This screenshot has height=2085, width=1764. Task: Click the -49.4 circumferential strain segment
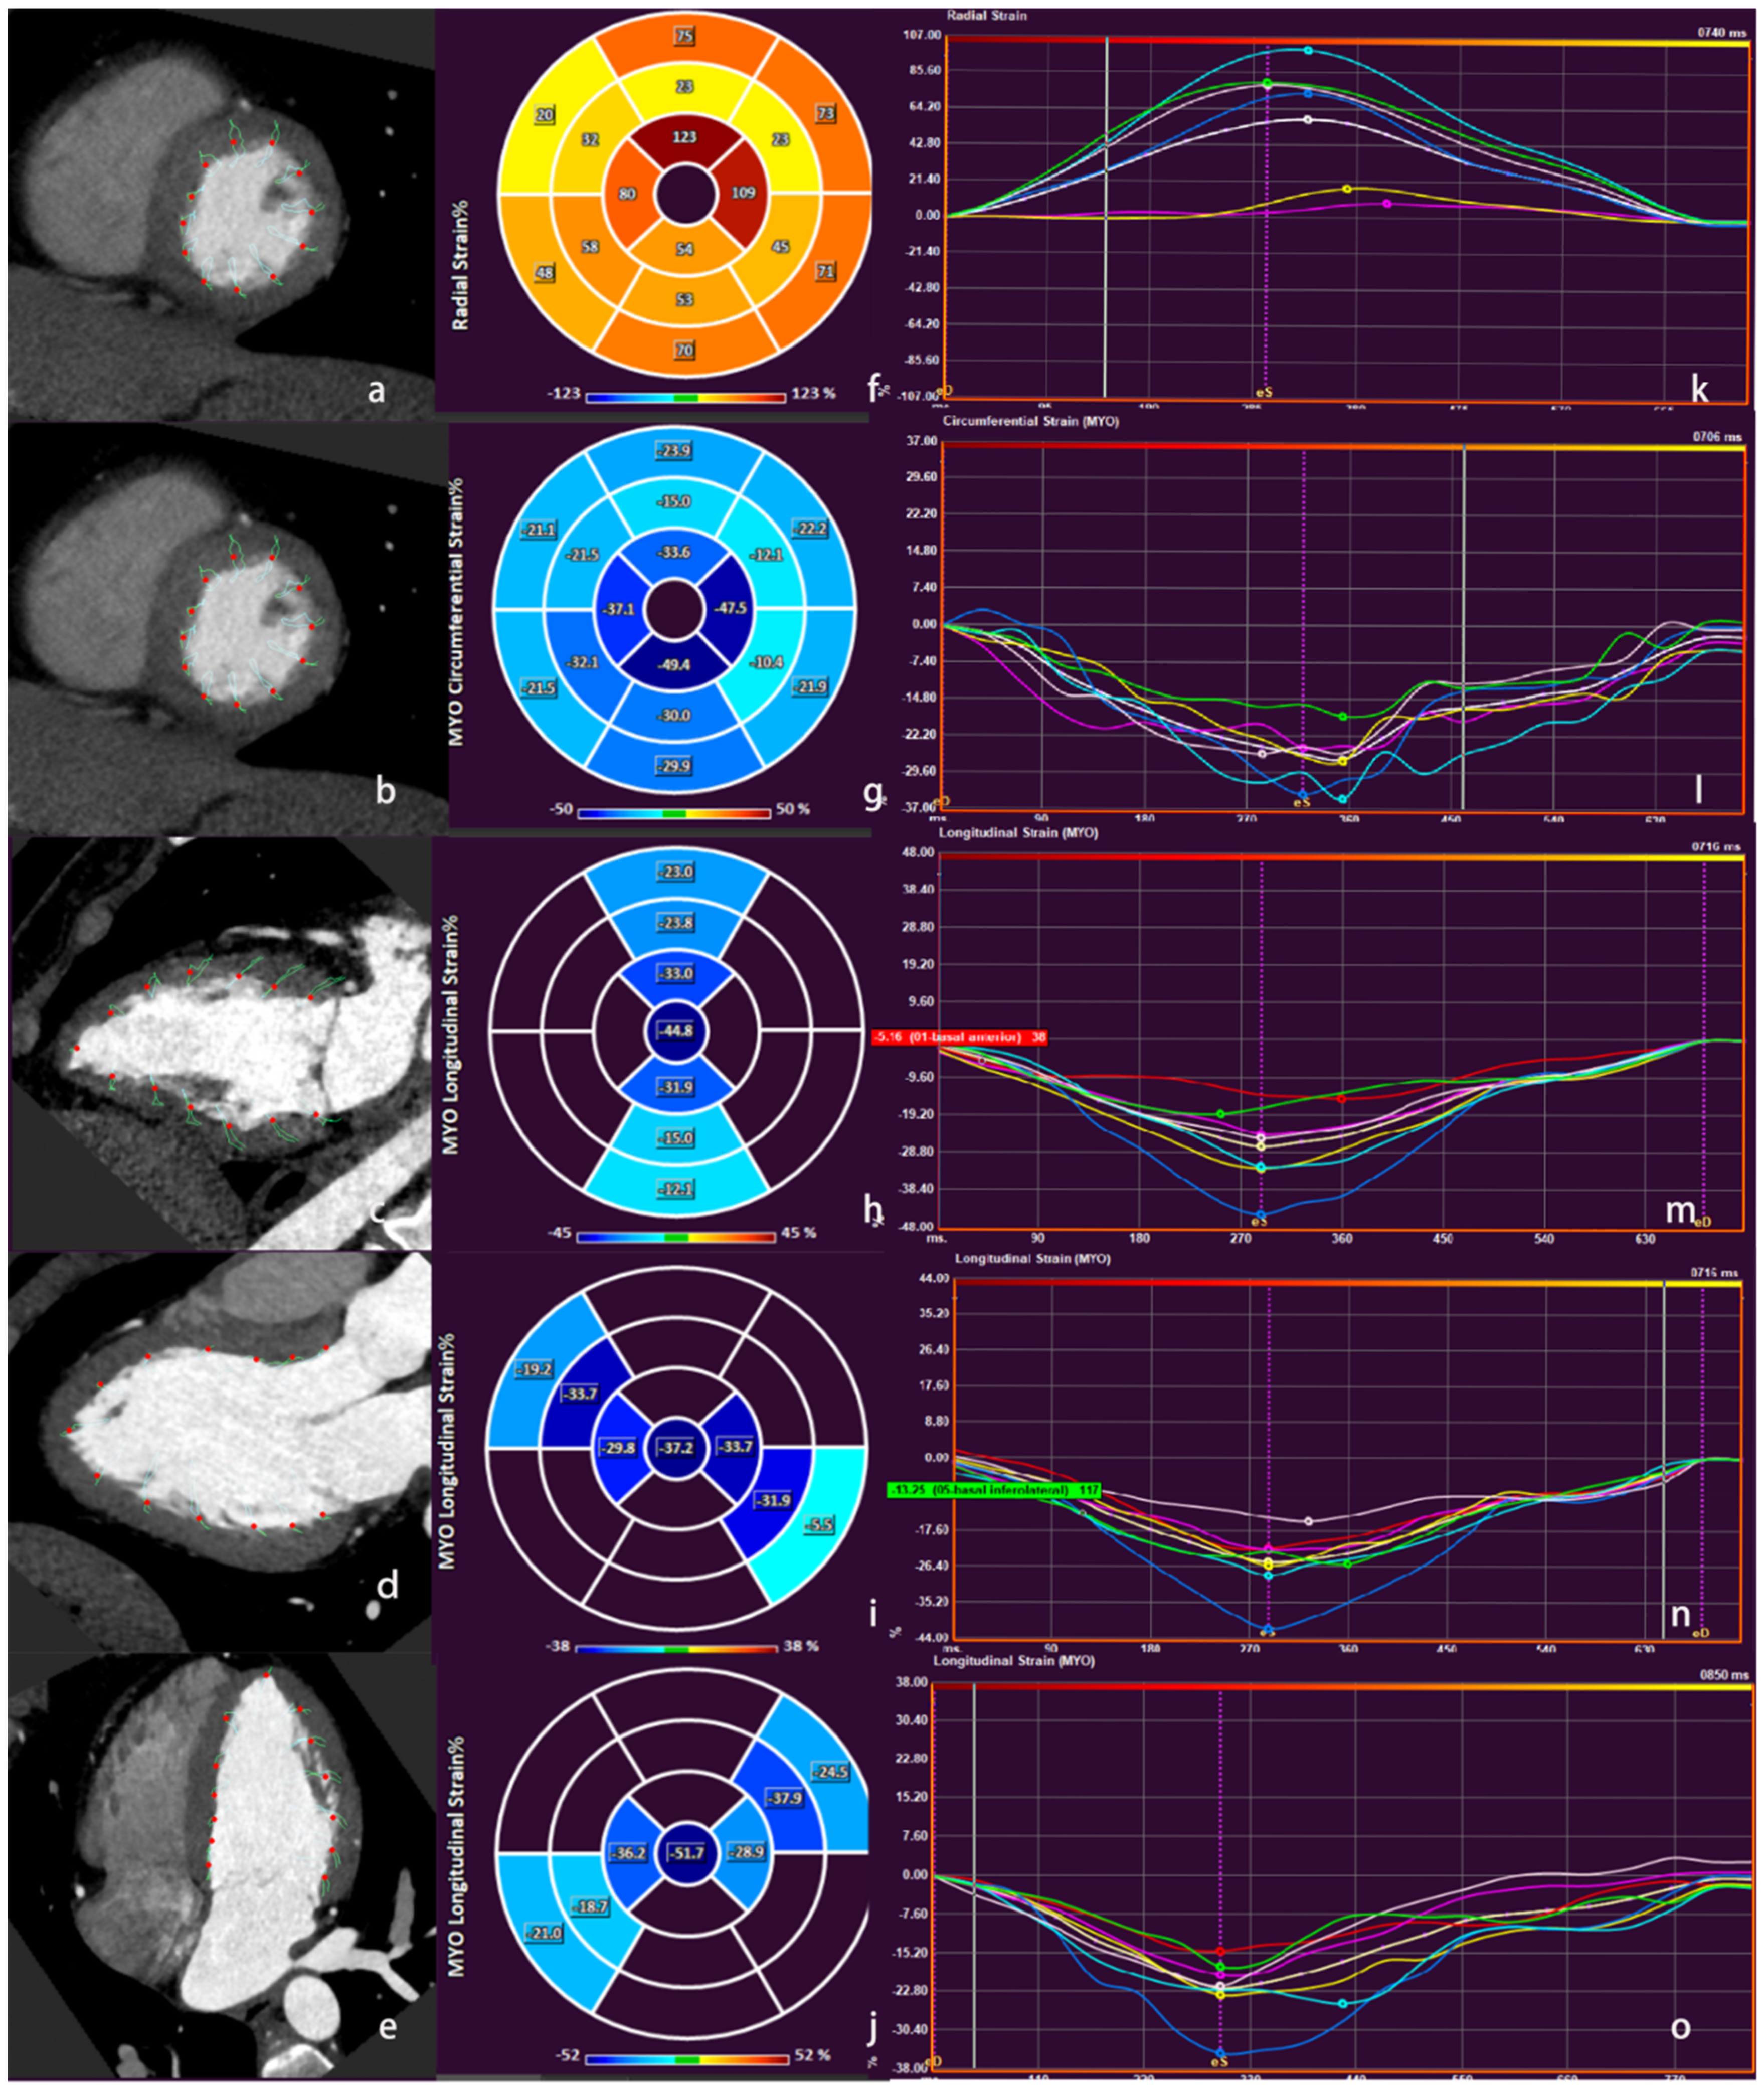click(674, 666)
